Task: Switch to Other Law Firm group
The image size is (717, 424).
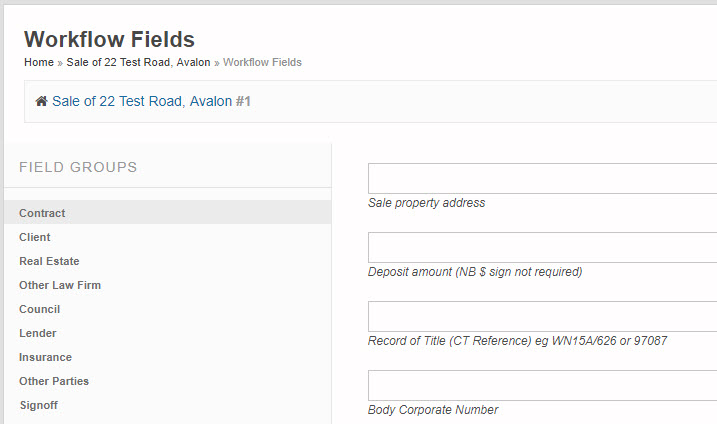Action: click(60, 285)
